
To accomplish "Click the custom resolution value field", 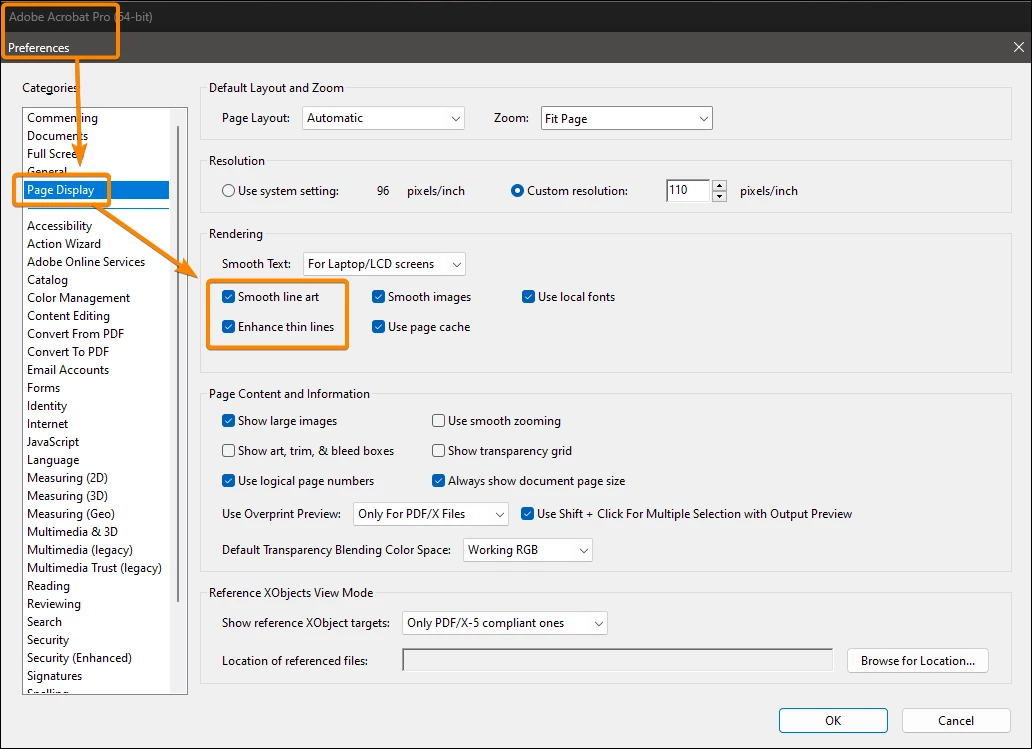I will tap(688, 190).
